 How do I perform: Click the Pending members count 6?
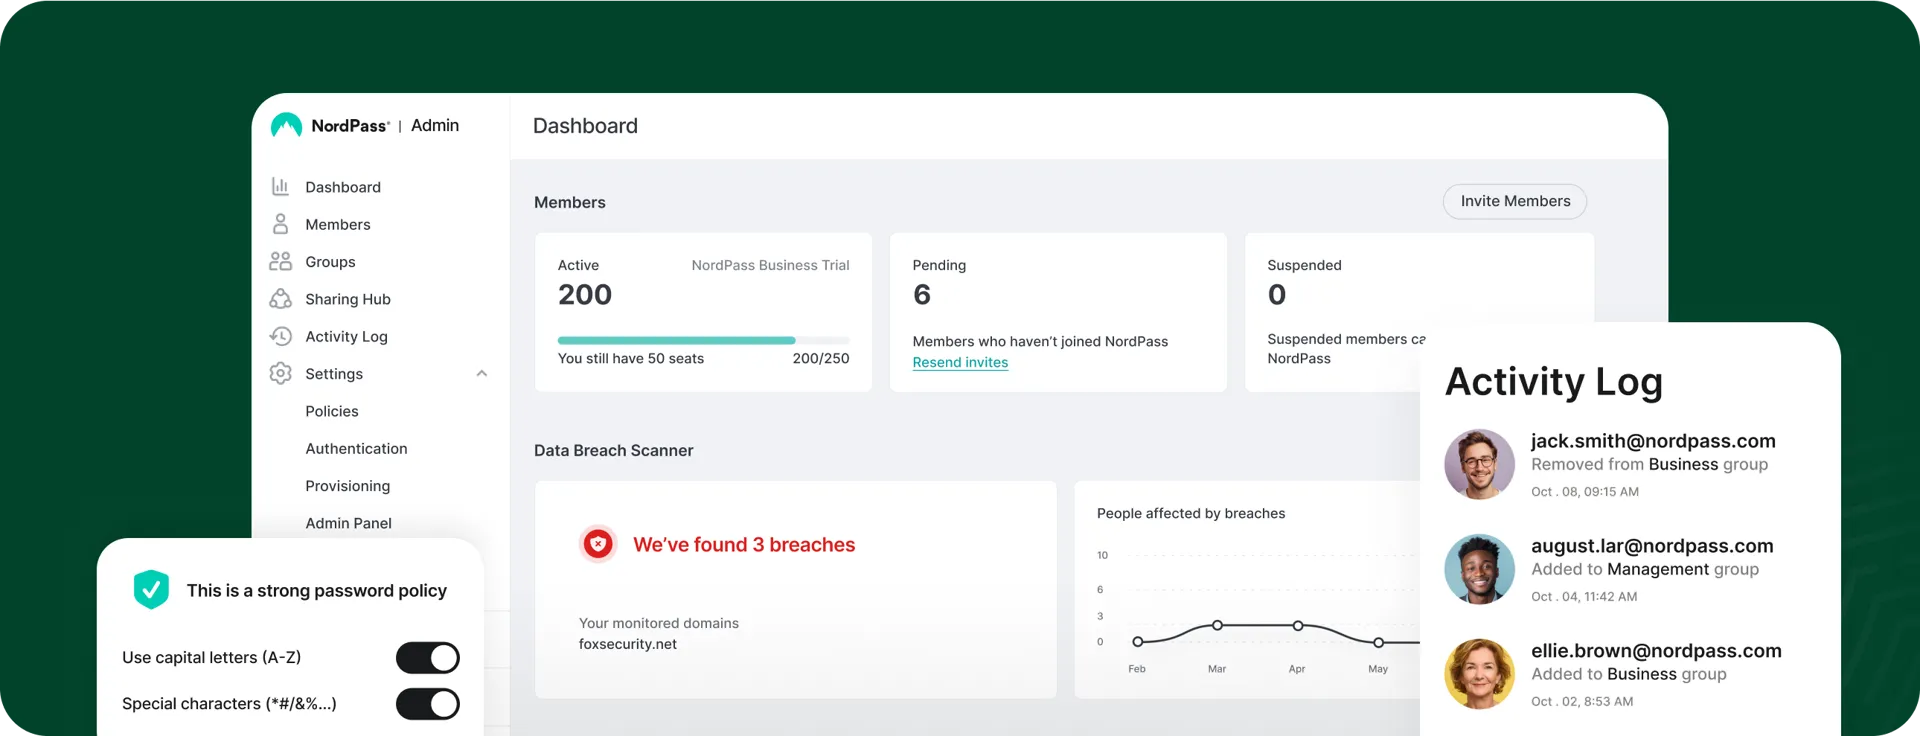(x=922, y=295)
